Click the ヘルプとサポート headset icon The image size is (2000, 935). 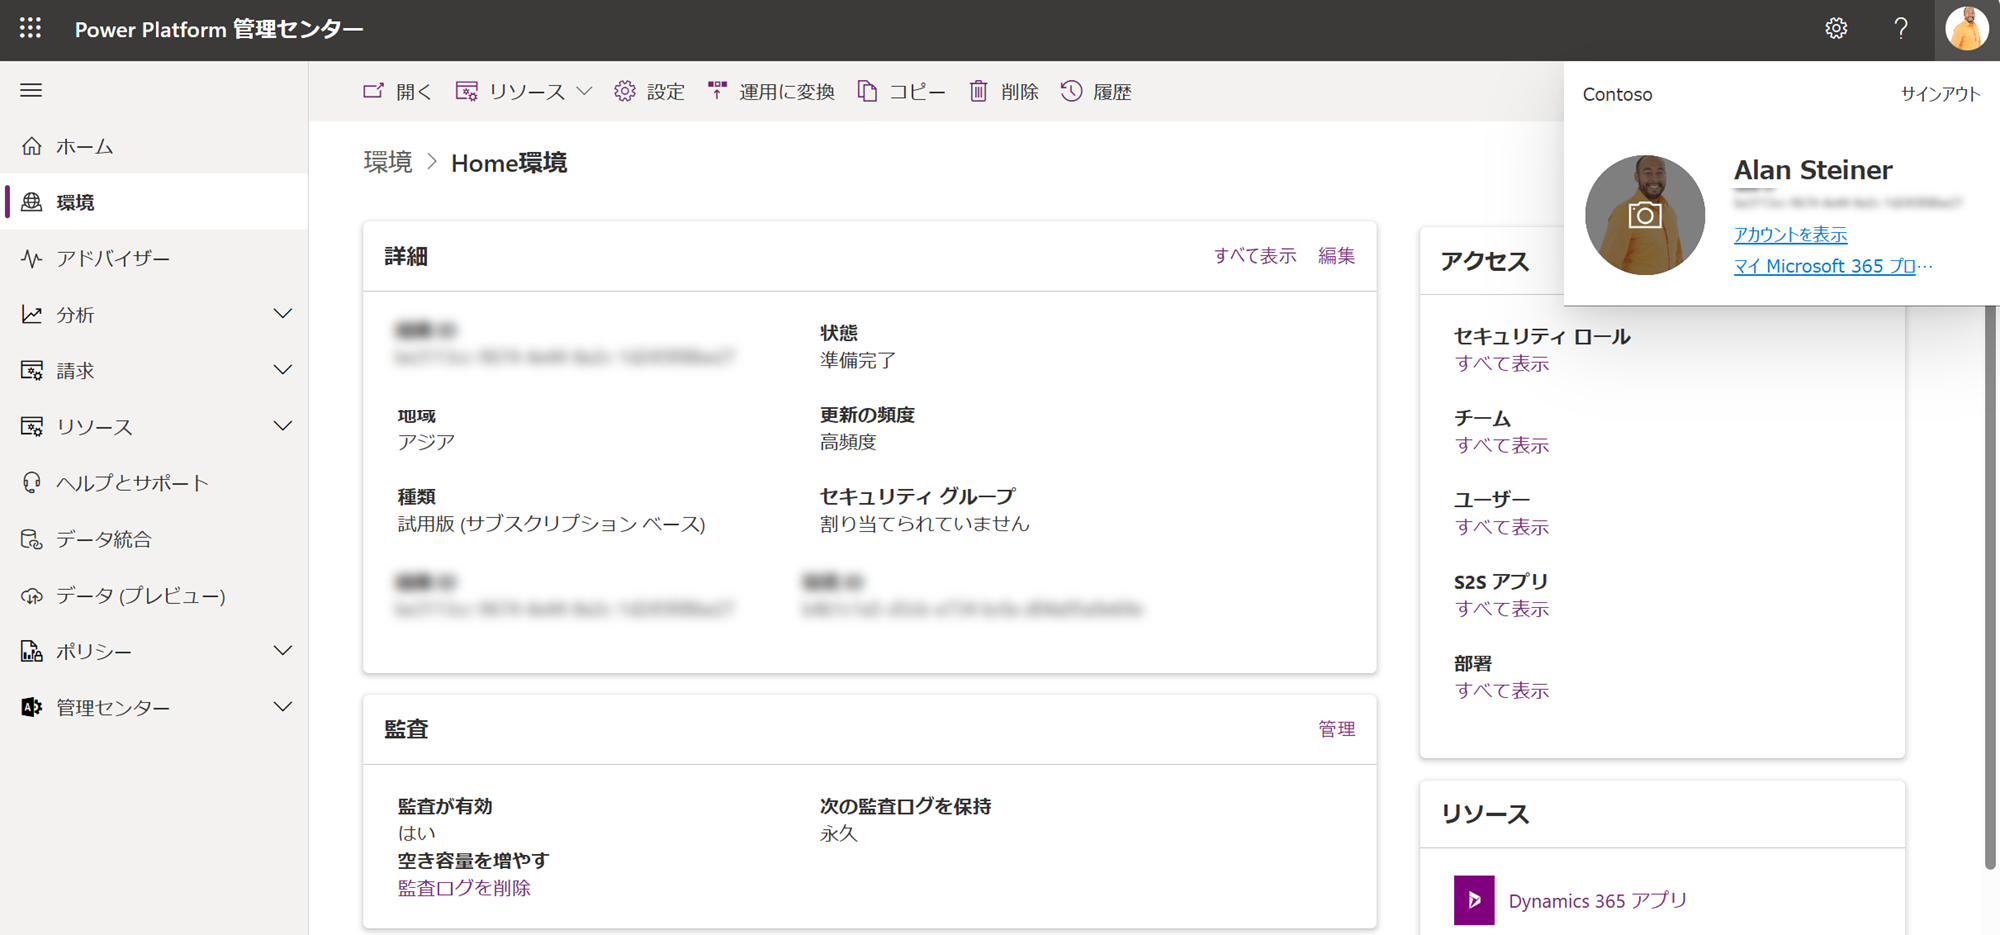pos(32,483)
